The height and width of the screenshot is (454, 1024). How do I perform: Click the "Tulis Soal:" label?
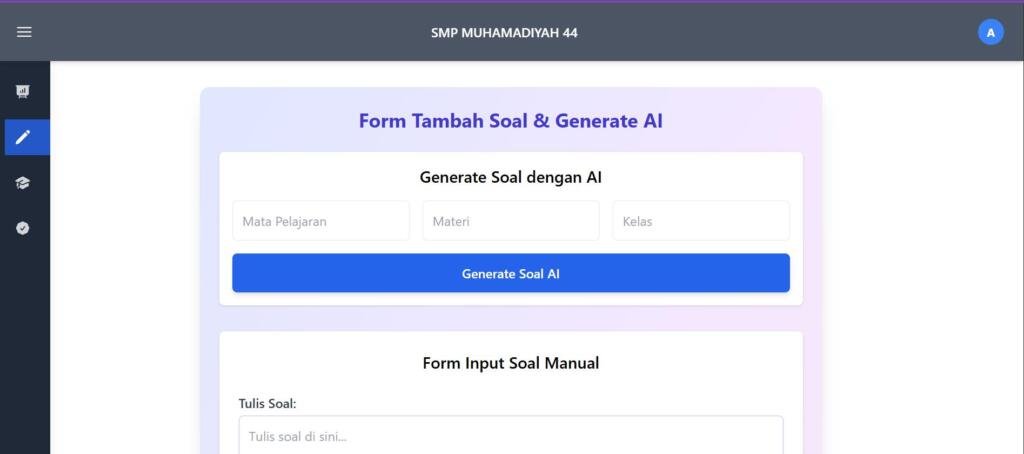pyautogui.click(x=267, y=404)
